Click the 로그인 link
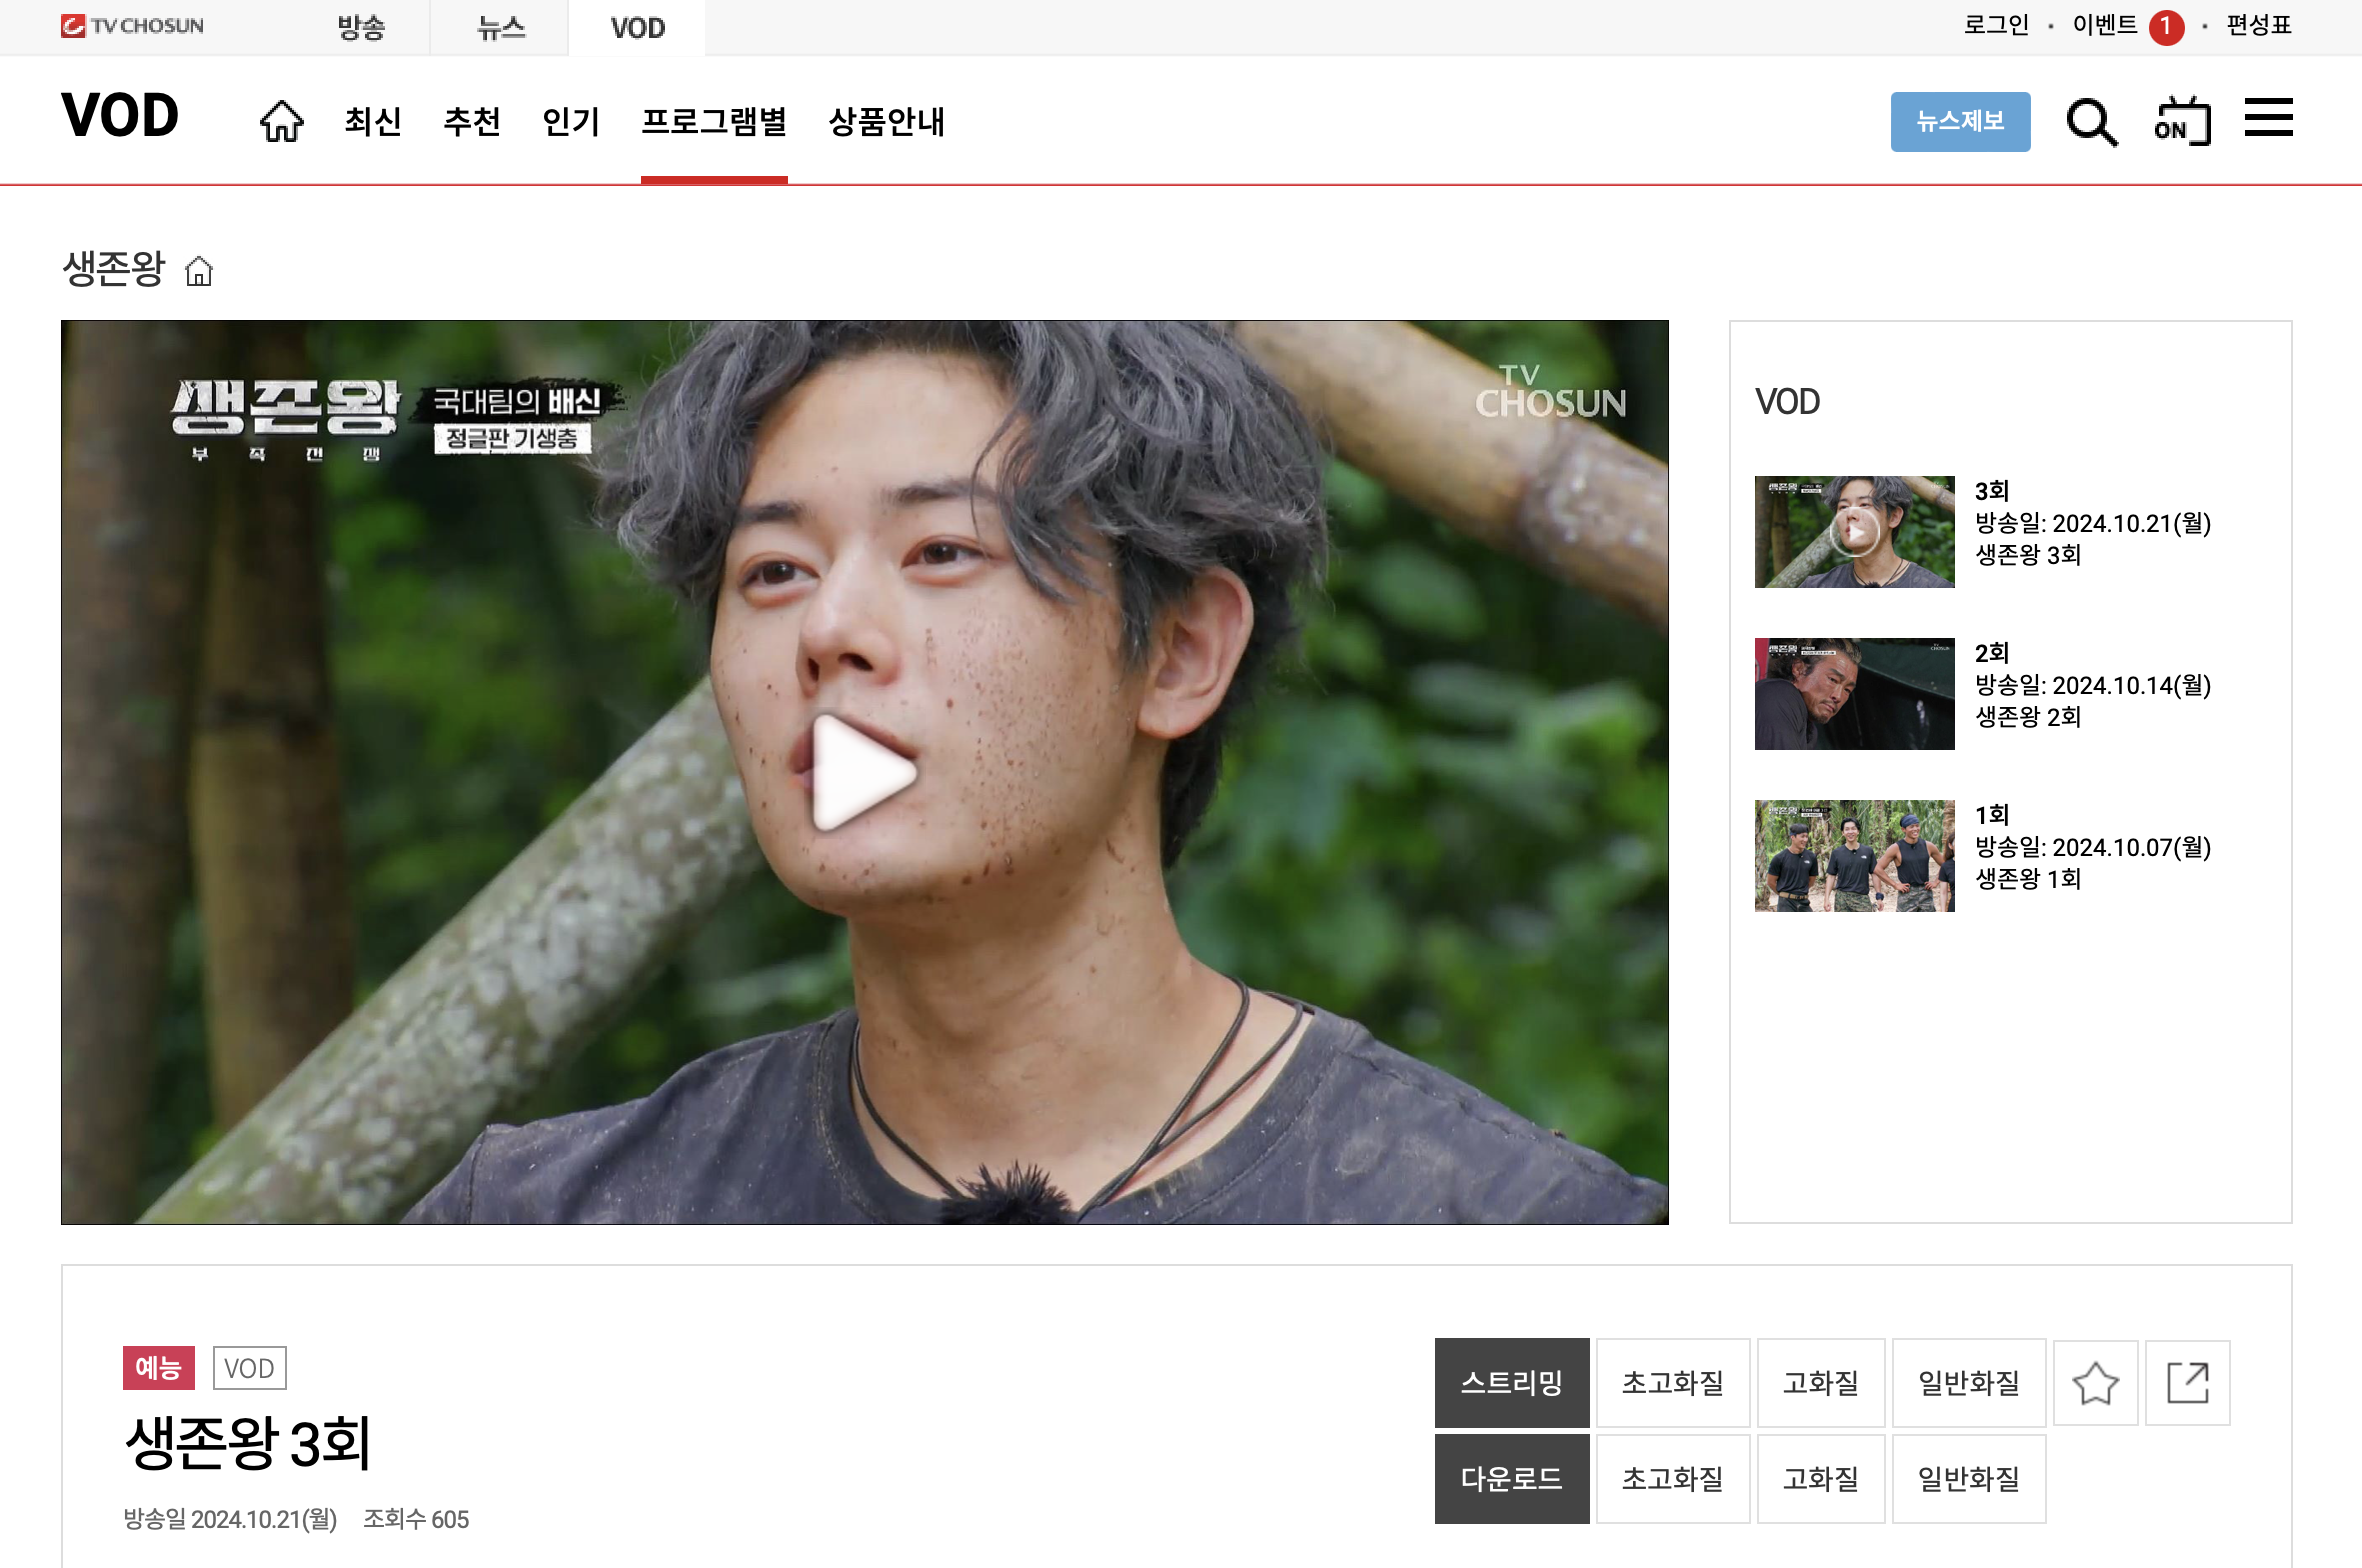Viewport: 2362px width, 1568px height. pos(1997,25)
